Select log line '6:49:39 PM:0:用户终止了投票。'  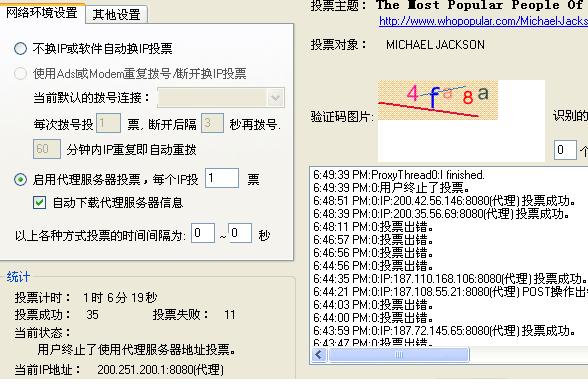(392, 188)
